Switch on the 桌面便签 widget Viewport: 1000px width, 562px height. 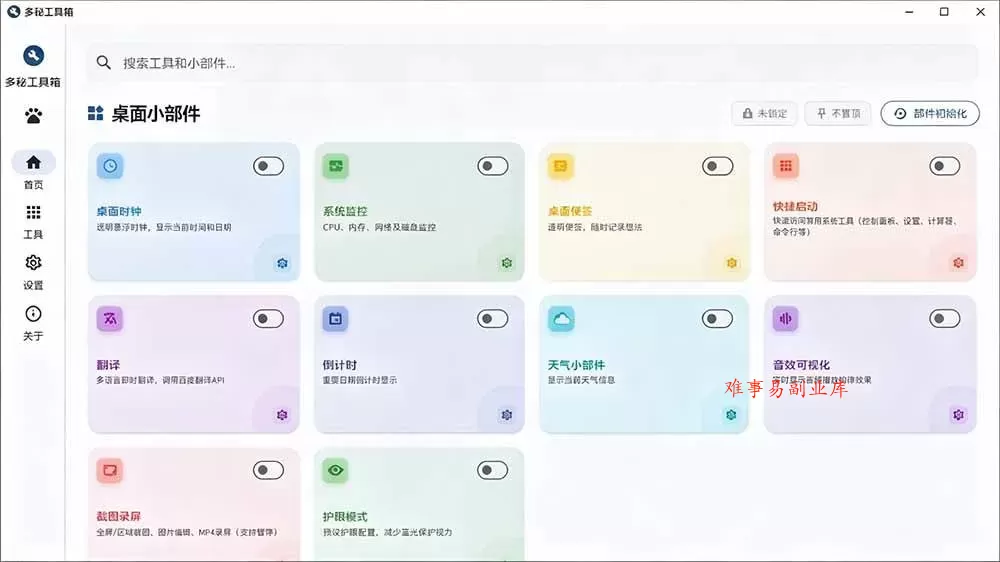[717, 166]
